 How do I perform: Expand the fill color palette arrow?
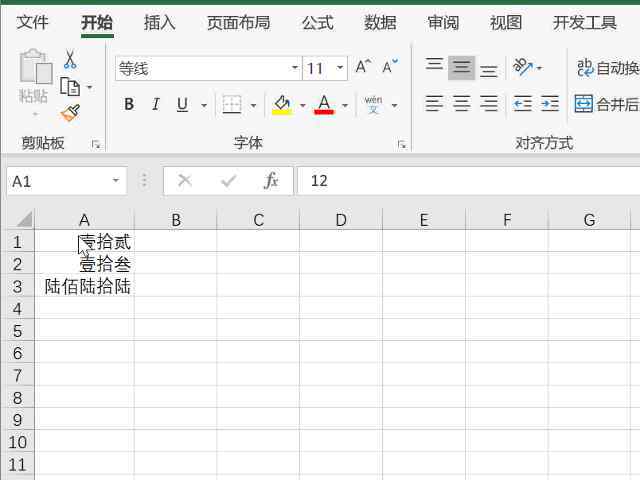click(x=303, y=105)
